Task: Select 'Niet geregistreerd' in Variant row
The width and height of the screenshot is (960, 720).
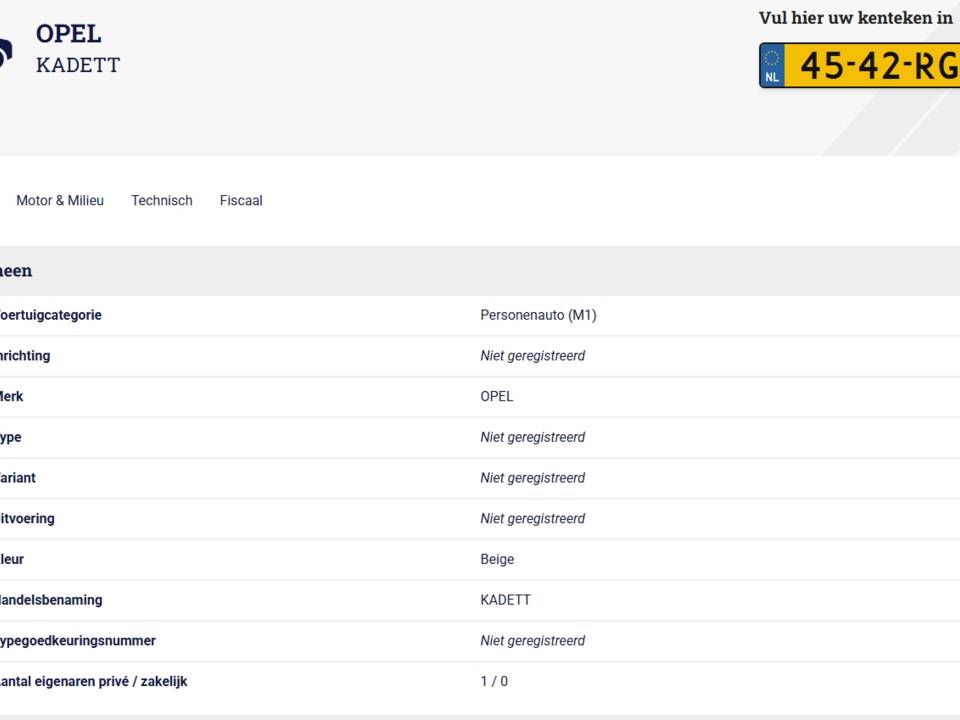Action: pyautogui.click(x=533, y=478)
